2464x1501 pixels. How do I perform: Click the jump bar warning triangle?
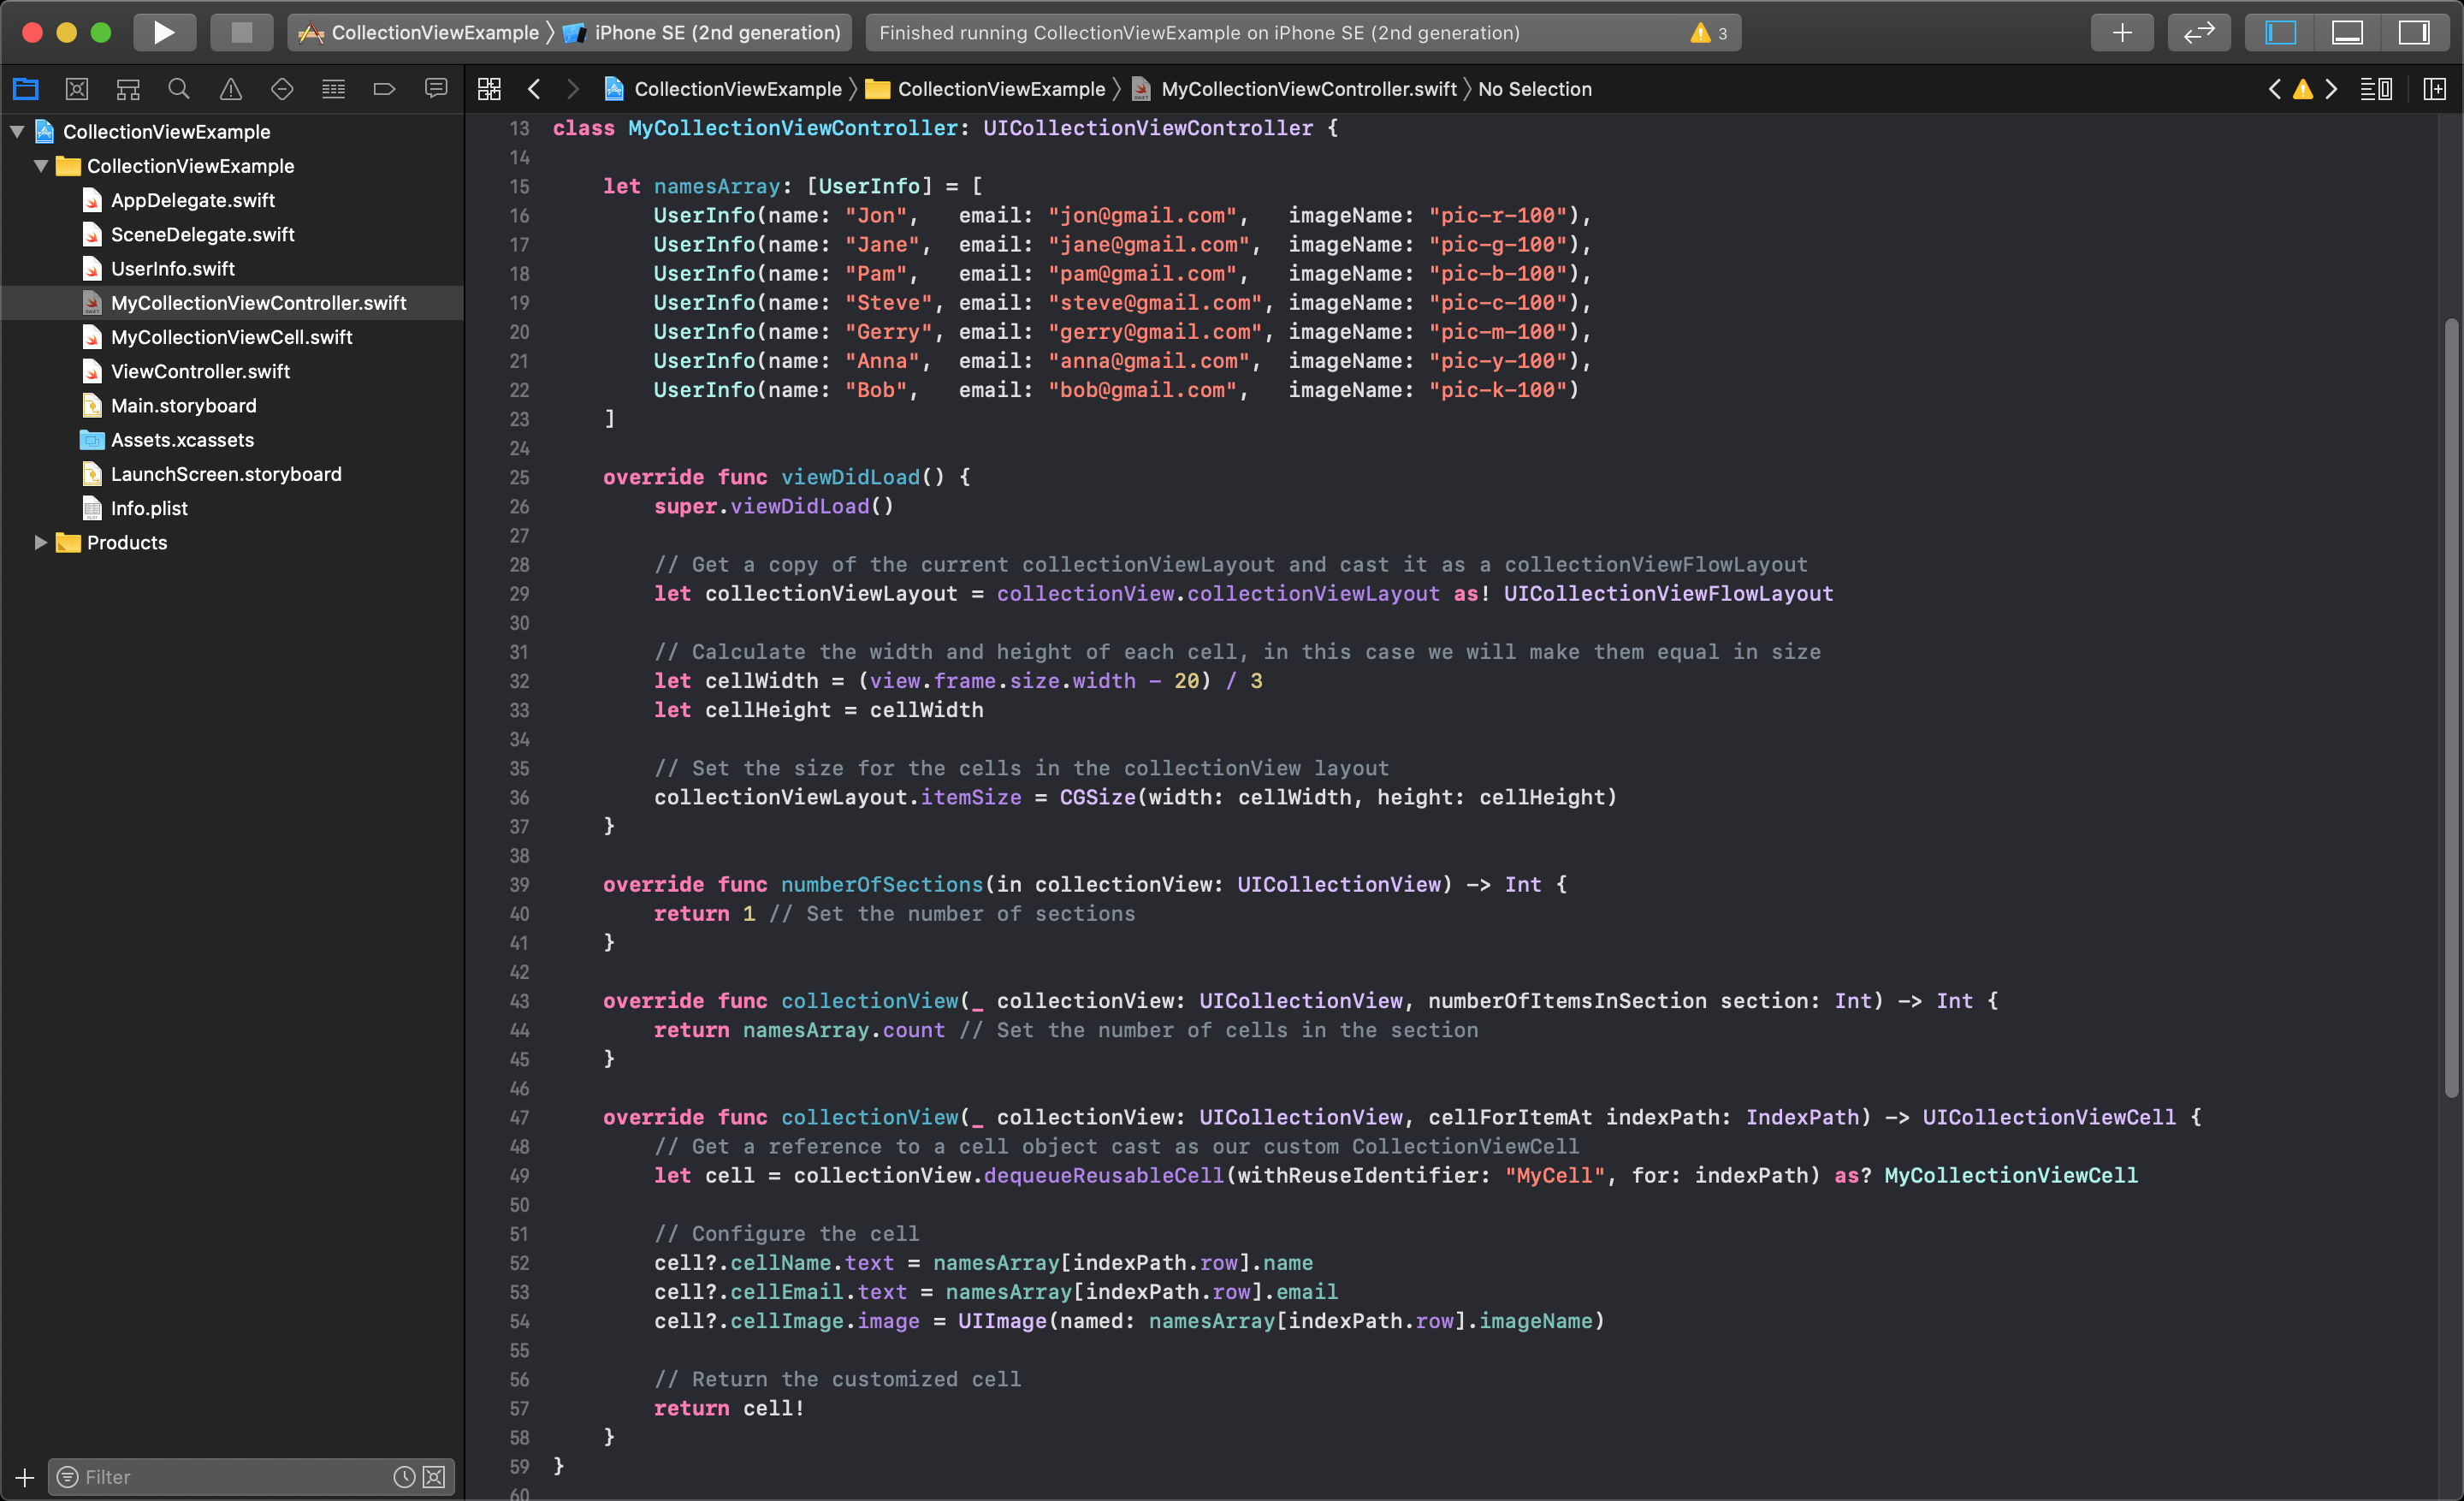tap(2303, 89)
